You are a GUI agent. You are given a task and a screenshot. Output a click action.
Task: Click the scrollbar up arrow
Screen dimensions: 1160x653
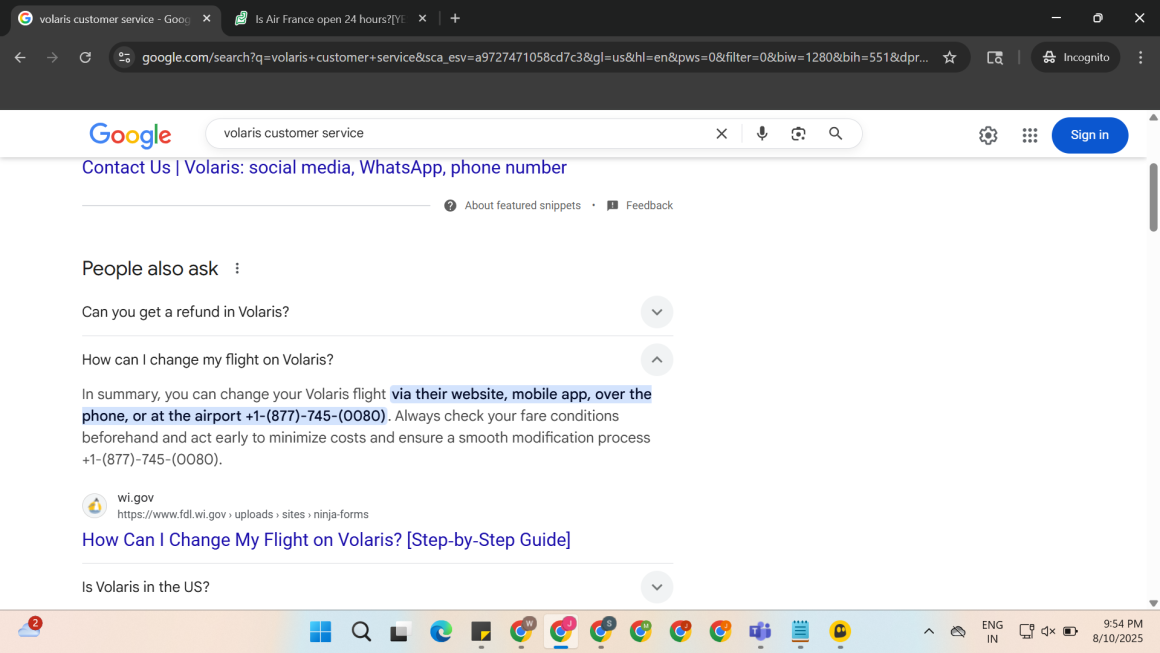click(x=1153, y=118)
